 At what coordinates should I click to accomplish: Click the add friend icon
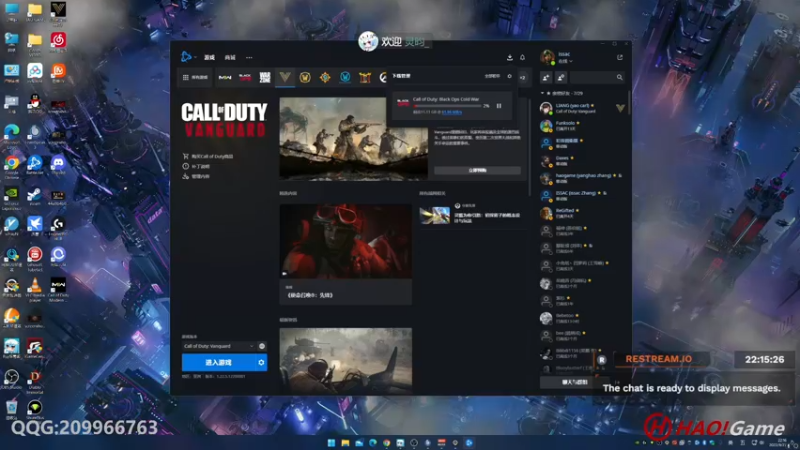pos(546,78)
